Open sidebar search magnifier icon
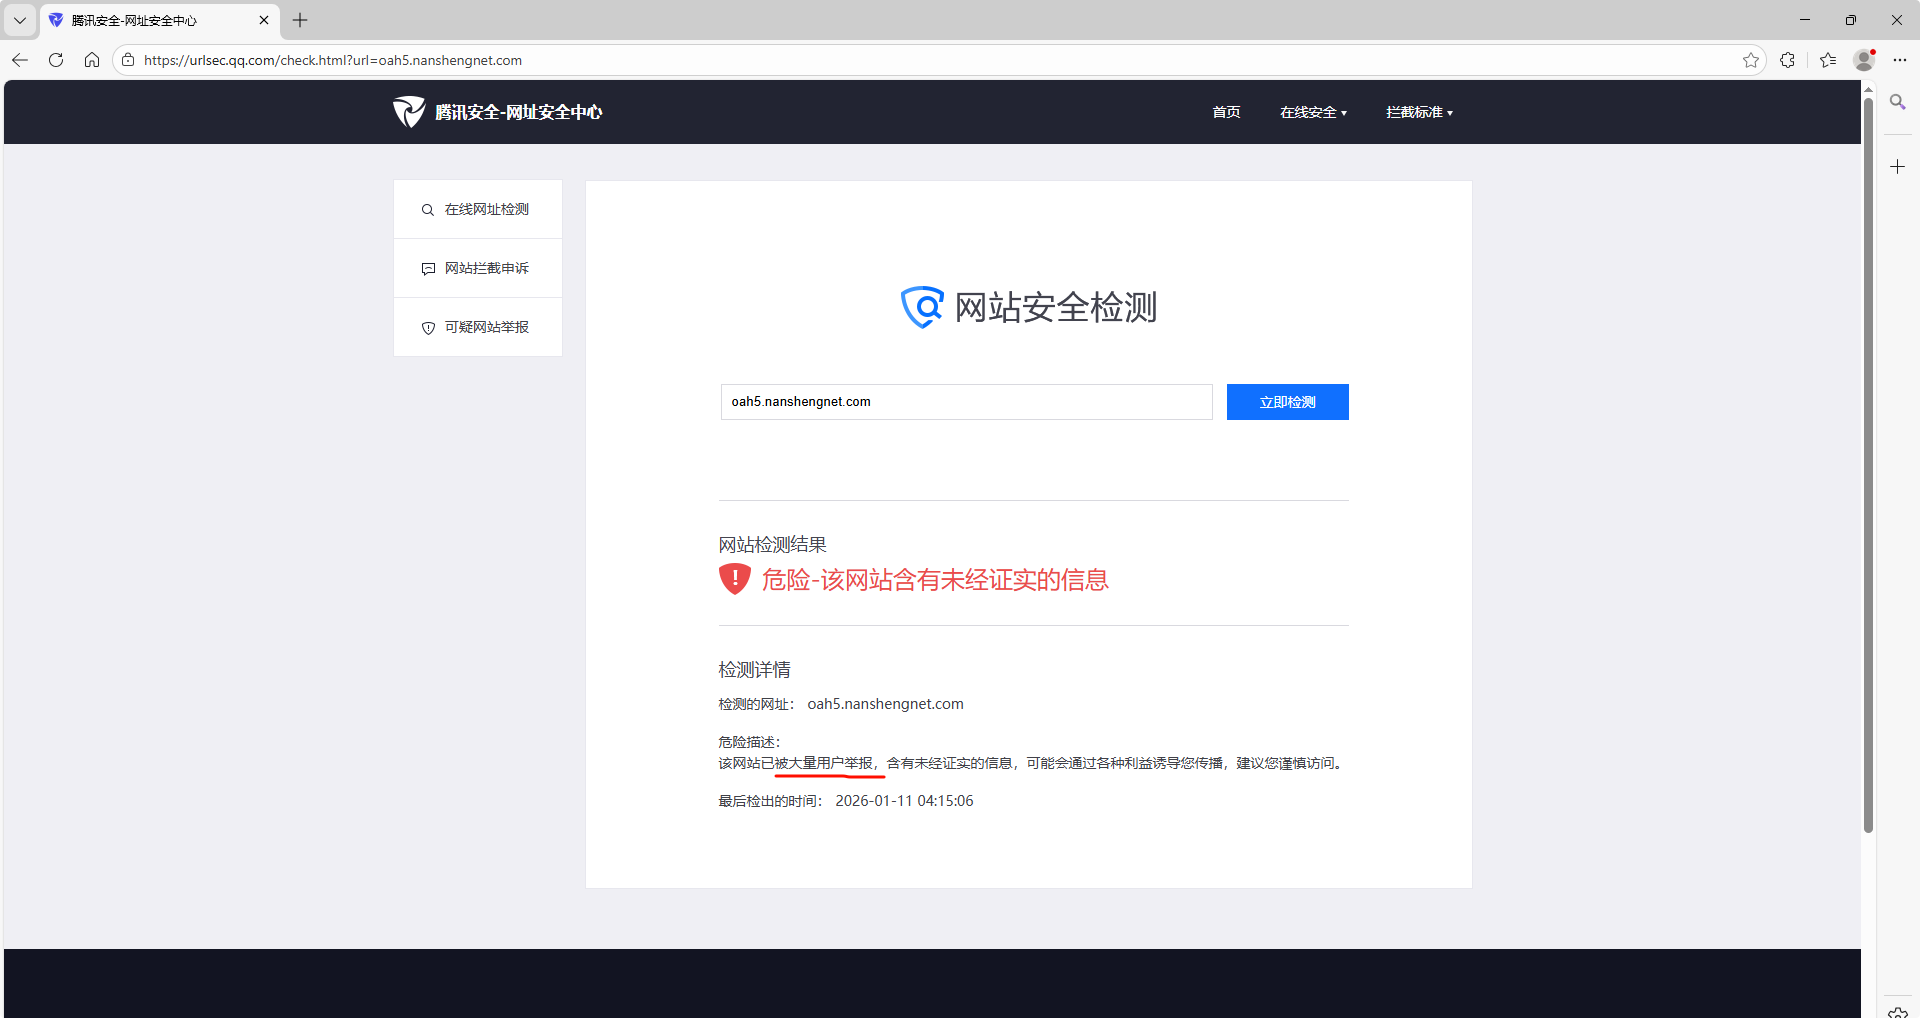The image size is (1920, 1018). 1898,102
